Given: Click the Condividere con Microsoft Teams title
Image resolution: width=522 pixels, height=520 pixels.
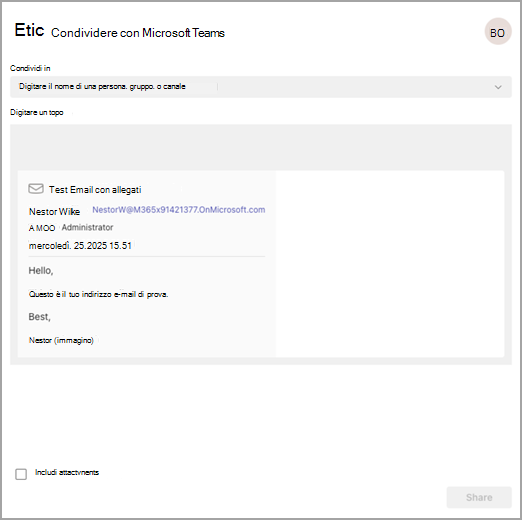Looking at the screenshot, I should point(138,33).
